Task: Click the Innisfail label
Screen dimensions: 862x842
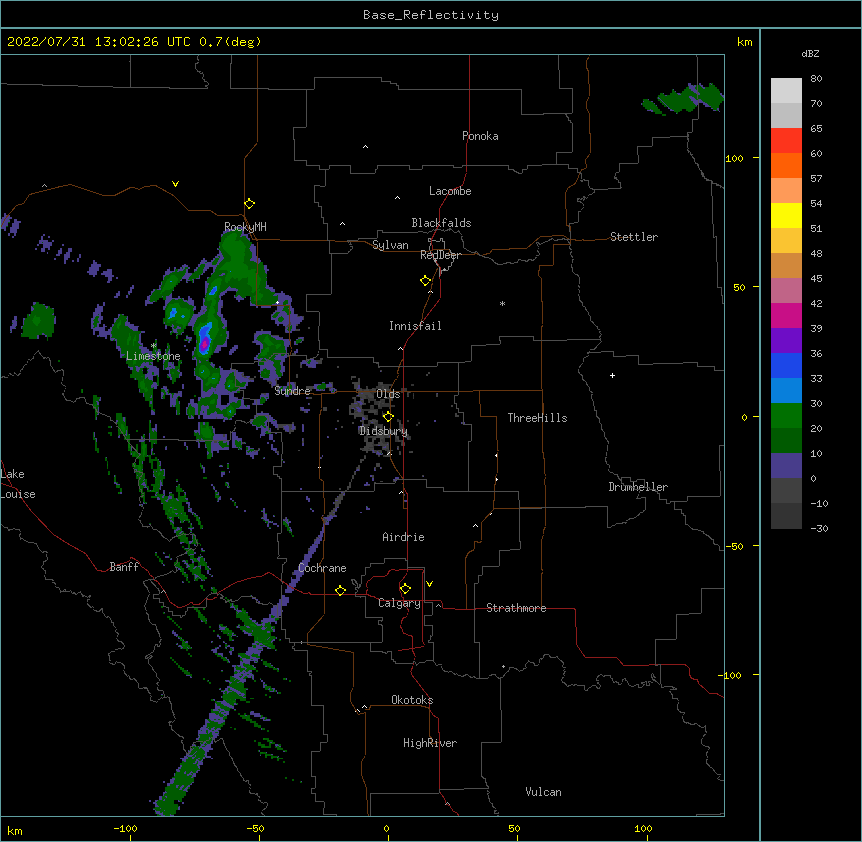Action: 415,326
